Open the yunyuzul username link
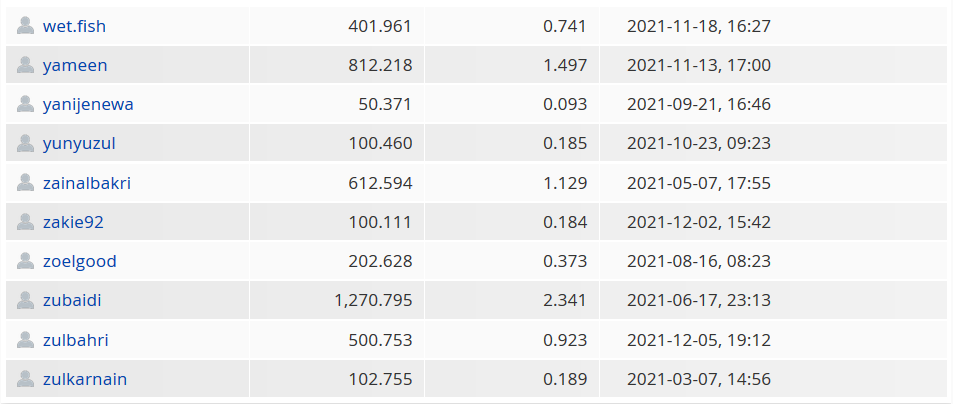953x404 pixels. (x=79, y=144)
